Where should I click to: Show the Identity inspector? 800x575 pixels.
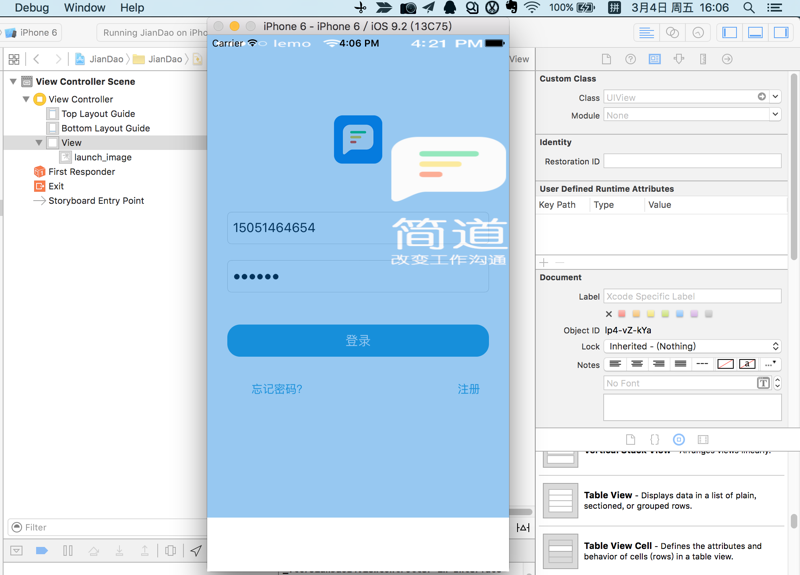point(655,59)
